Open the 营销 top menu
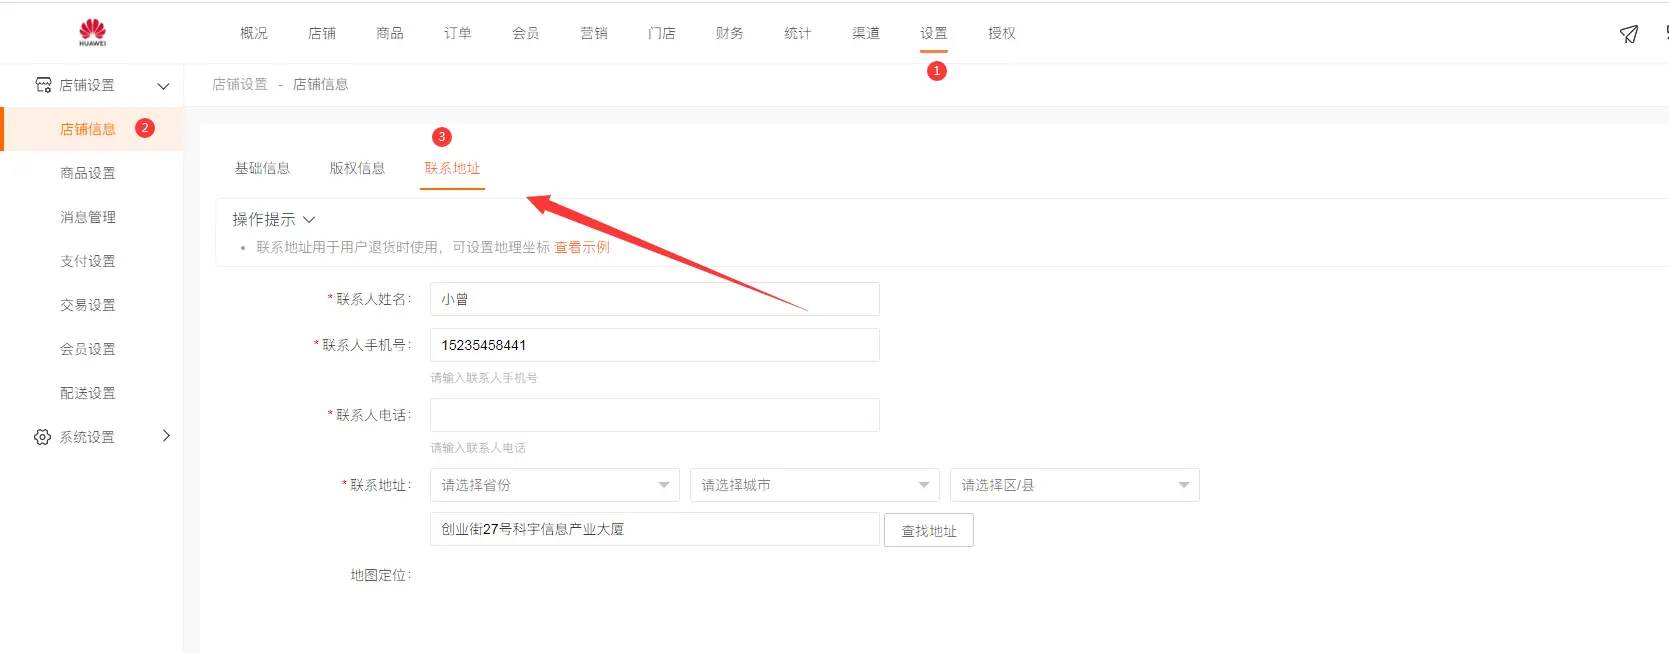 [x=593, y=33]
